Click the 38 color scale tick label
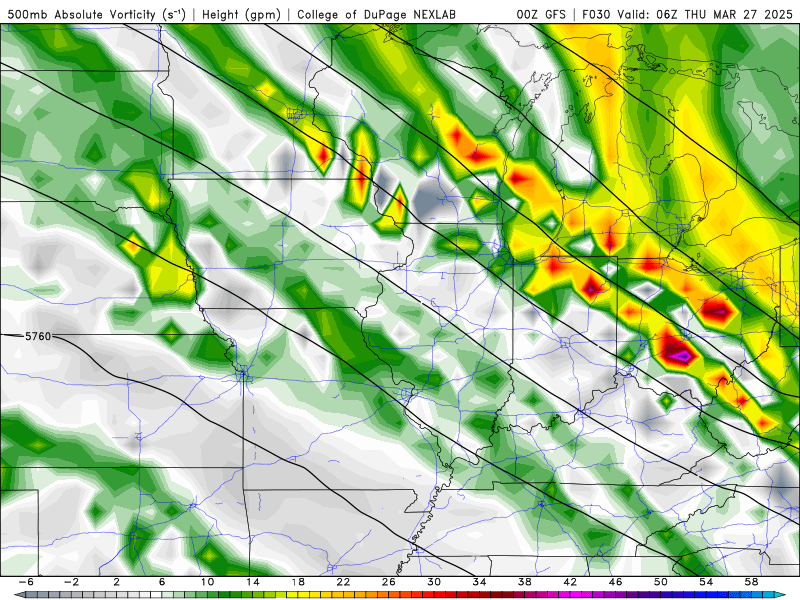The width and height of the screenshot is (800, 600). 524,582
